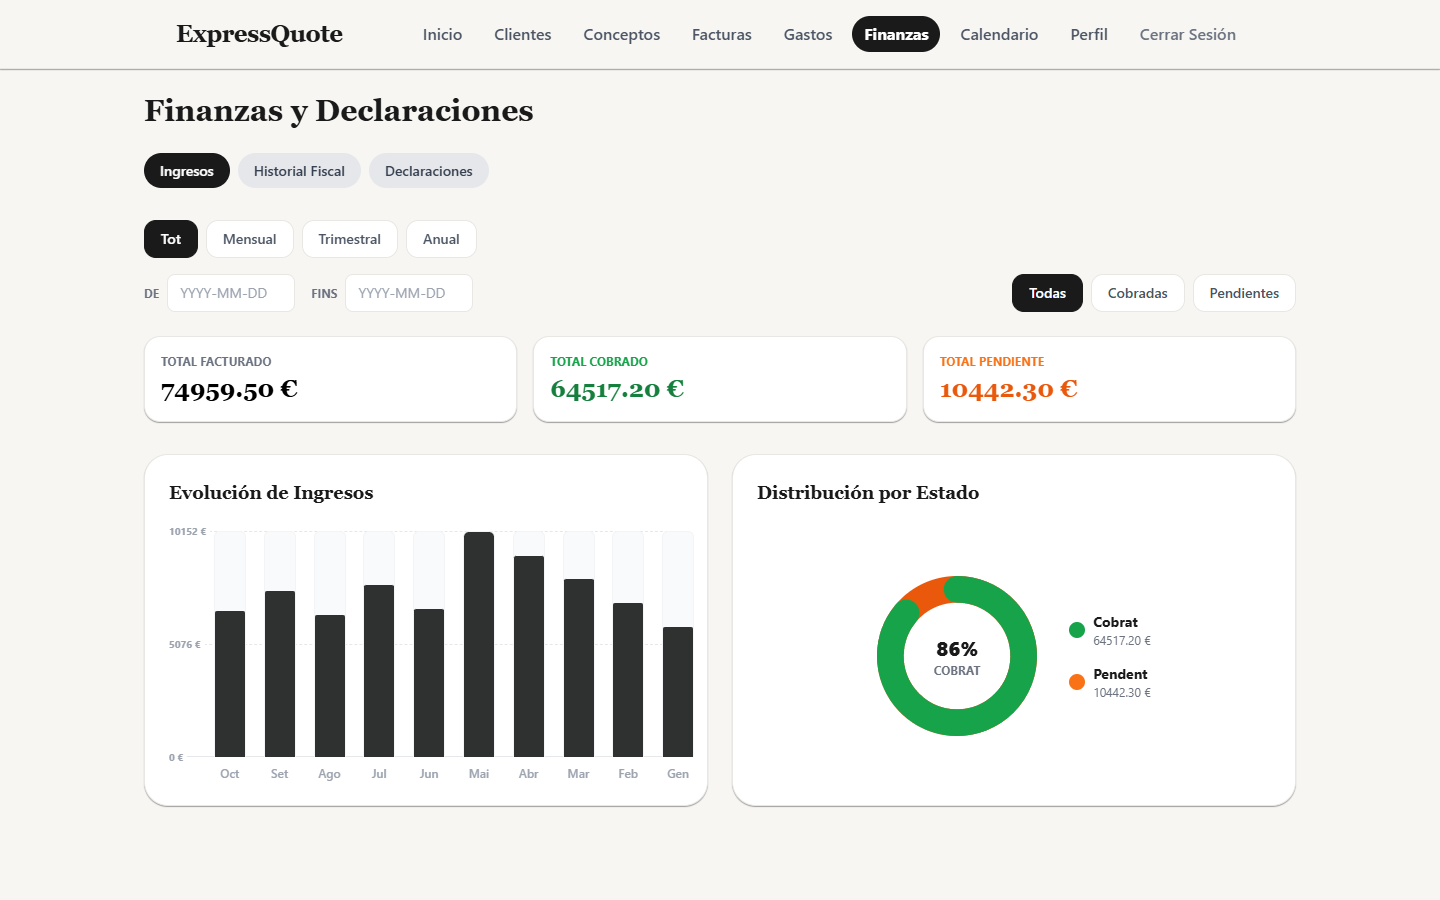Switch to Historial Fiscal tab
The image size is (1440, 900).
click(299, 171)
